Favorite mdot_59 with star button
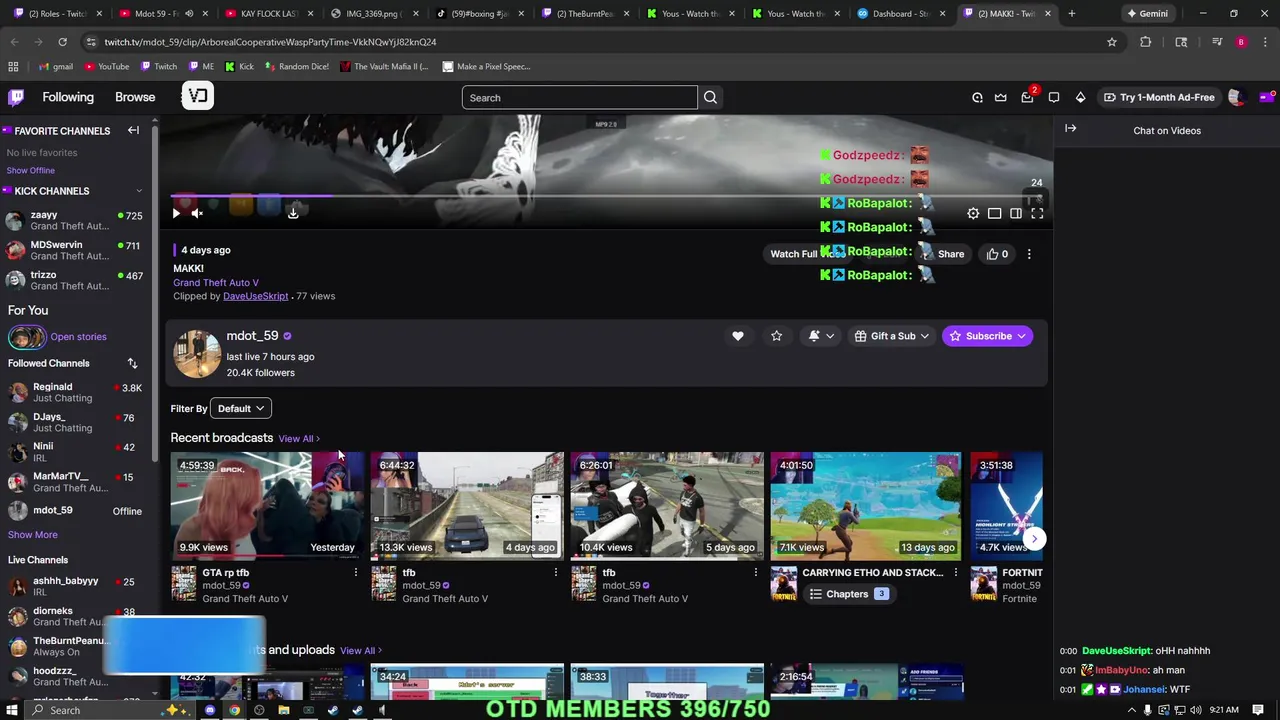Image resolution: width=1280 pixels, height=720 pixels. pos(776,336)
